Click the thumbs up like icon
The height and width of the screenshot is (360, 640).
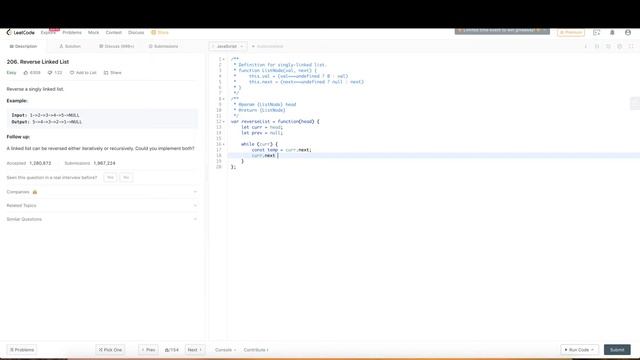[26, 73]
